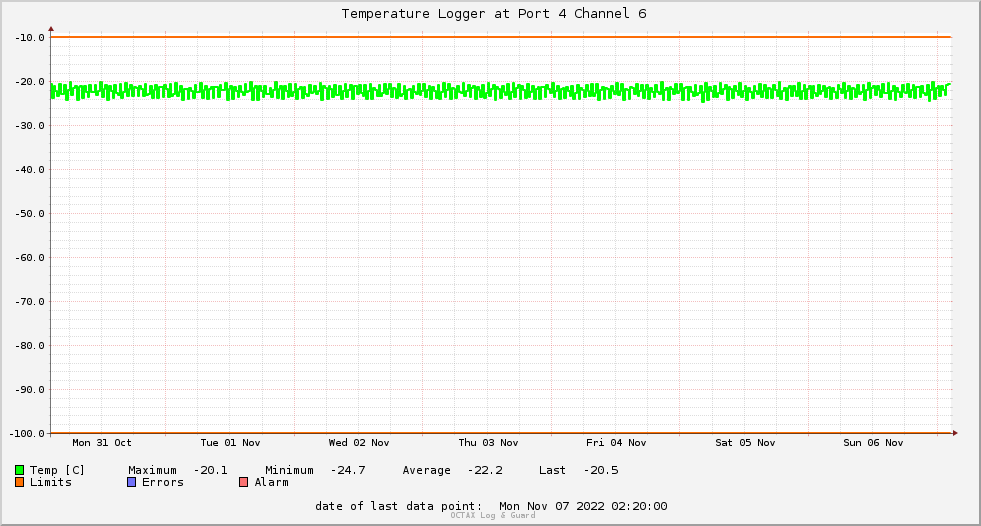
Task: Click the -70.0 y-axis label
Action: point(30,301)
